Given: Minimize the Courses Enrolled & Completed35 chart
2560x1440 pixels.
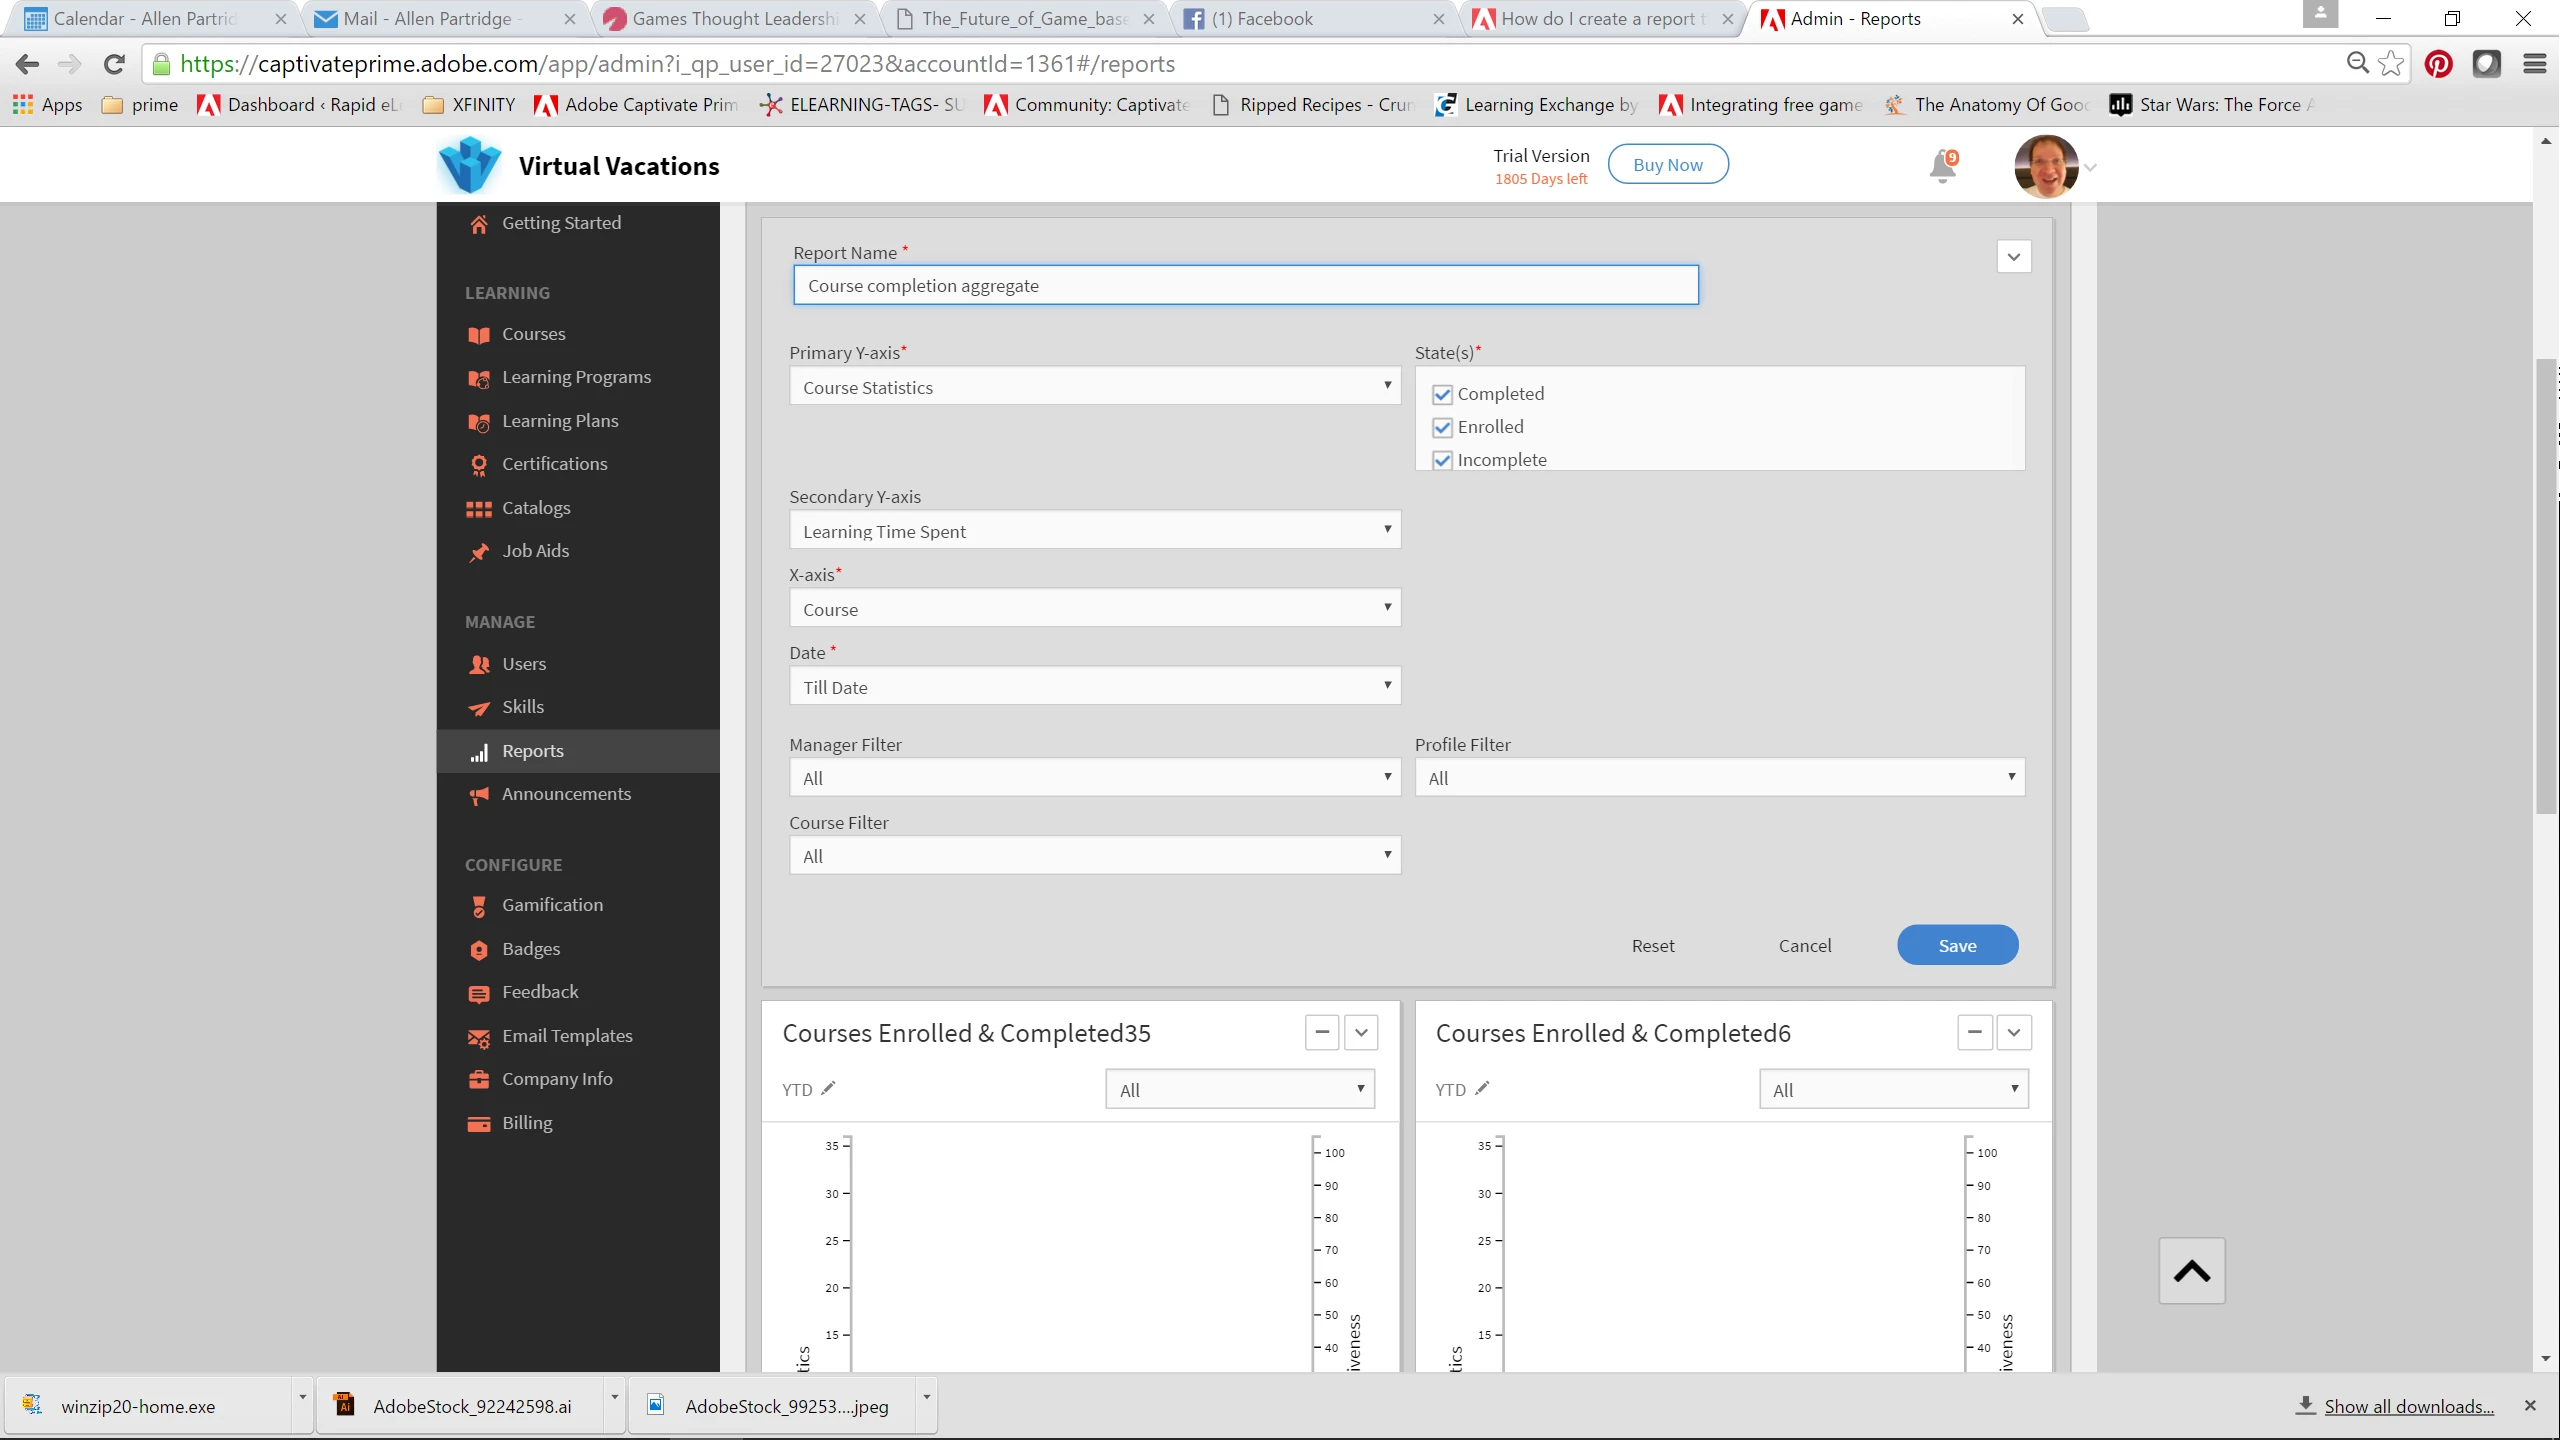Looking at the screenshot, I should [1321, 1032].
